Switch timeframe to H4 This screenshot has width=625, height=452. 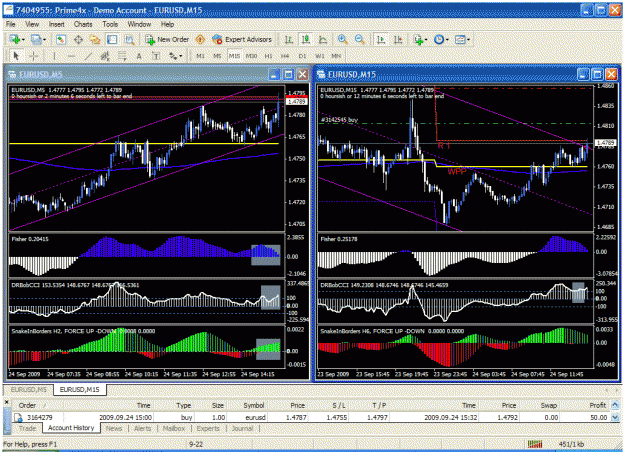tap(285, 56)
